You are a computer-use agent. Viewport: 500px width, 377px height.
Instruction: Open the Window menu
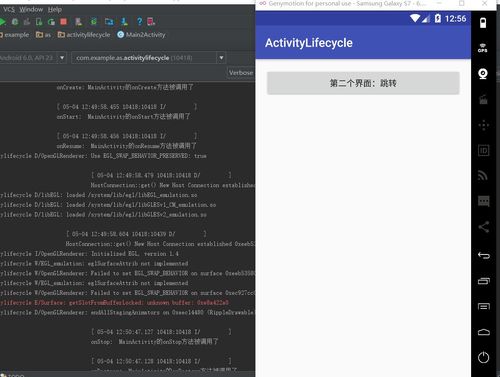(31, 9)
